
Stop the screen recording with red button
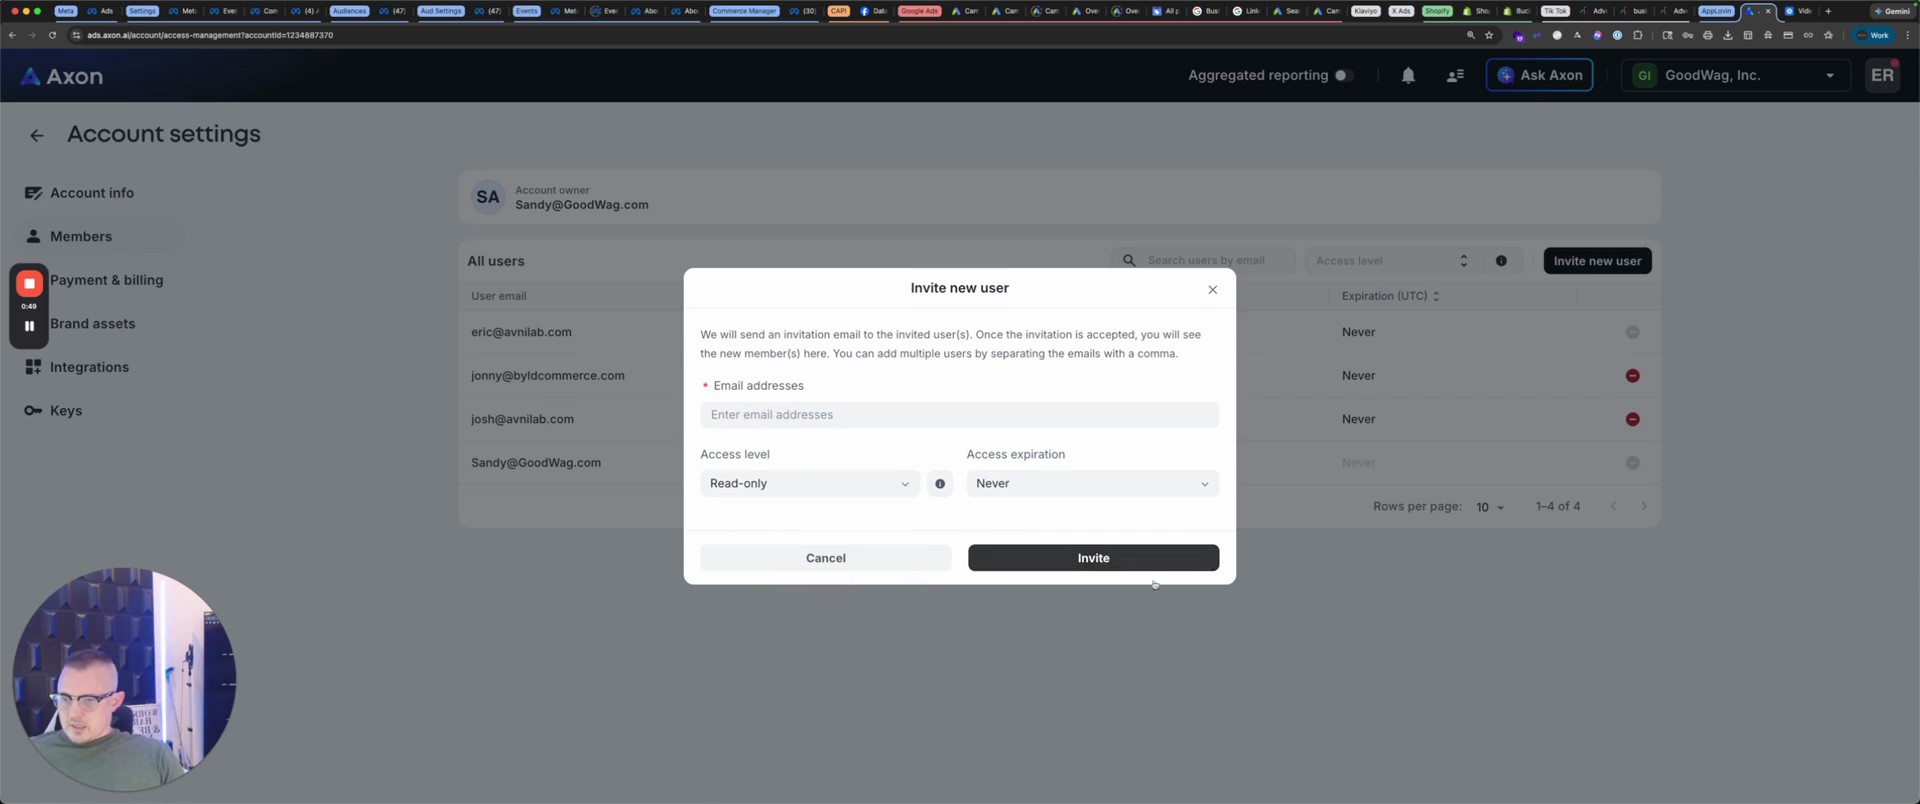(x=29, y=284)
